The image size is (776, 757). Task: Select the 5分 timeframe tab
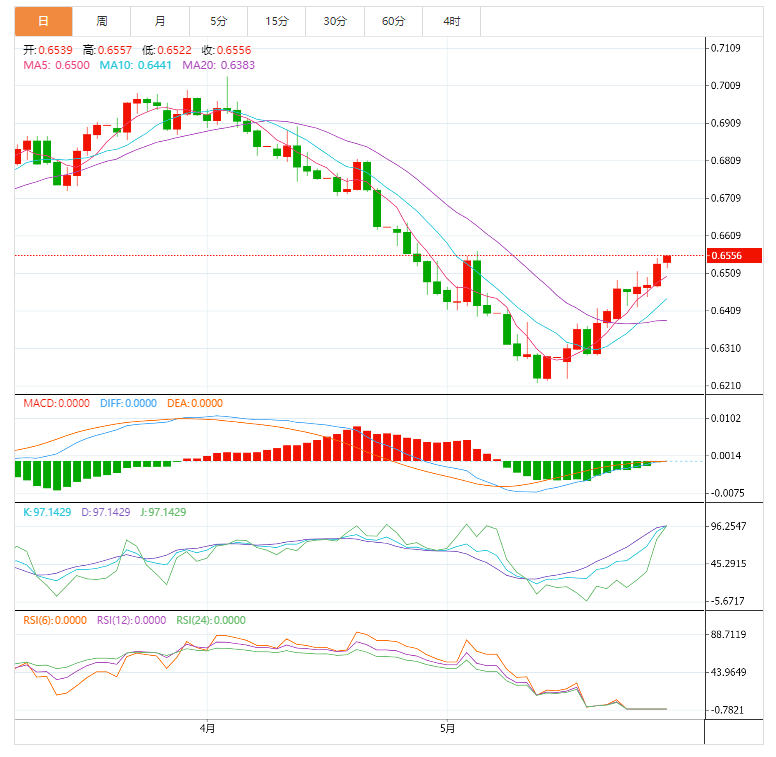[218, 21]
